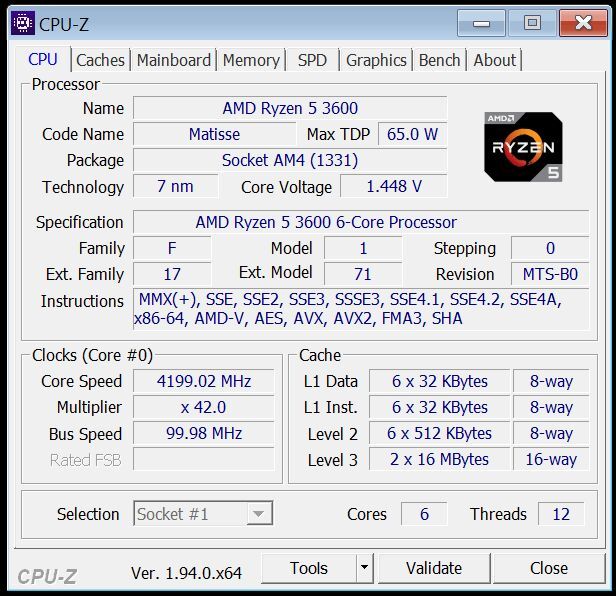Open the Mainboard tab

pyautogui.click(x=174, y=60)
